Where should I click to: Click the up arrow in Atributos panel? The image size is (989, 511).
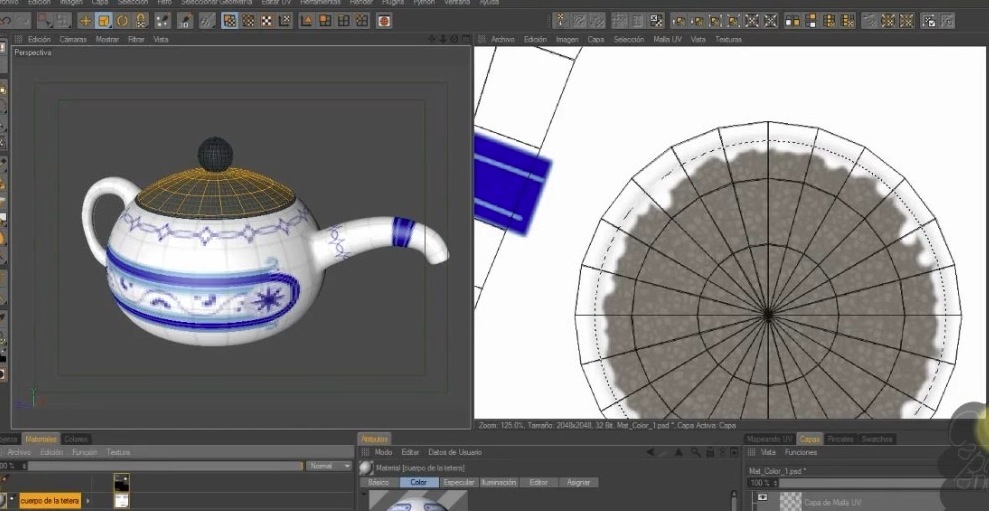(679, 452)
